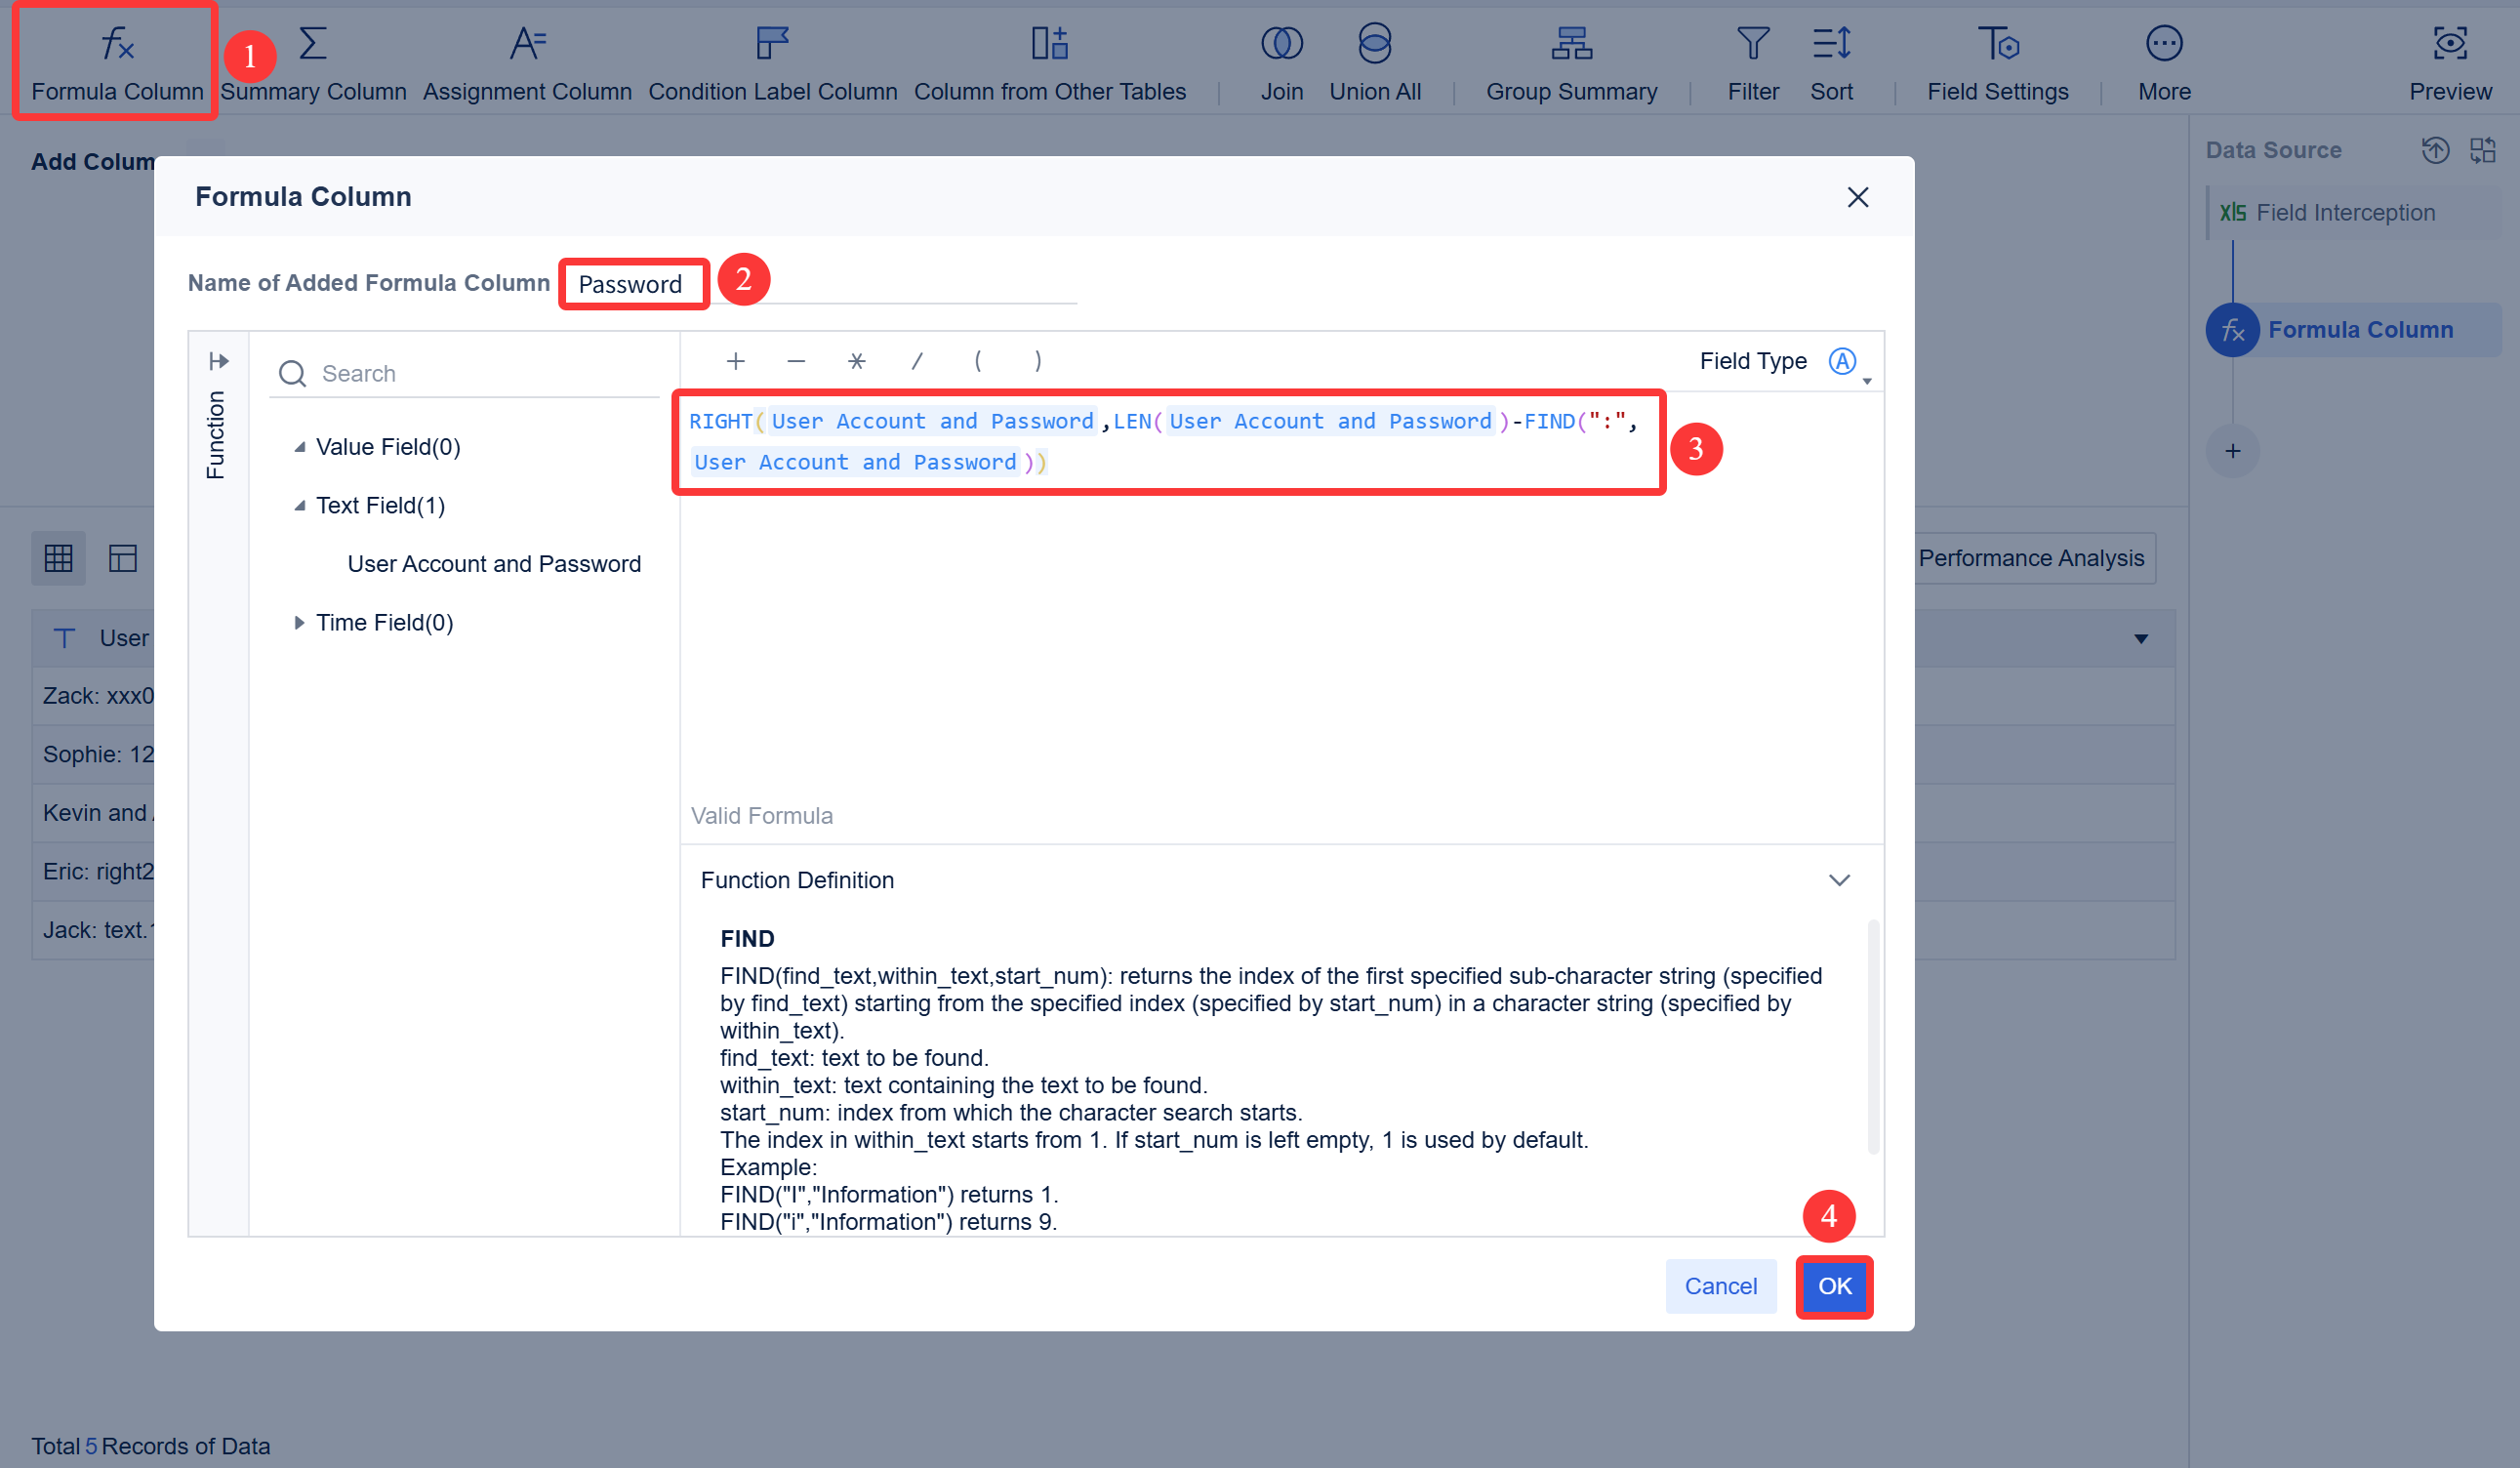Select the Filter tool

tap(1752, 60)
